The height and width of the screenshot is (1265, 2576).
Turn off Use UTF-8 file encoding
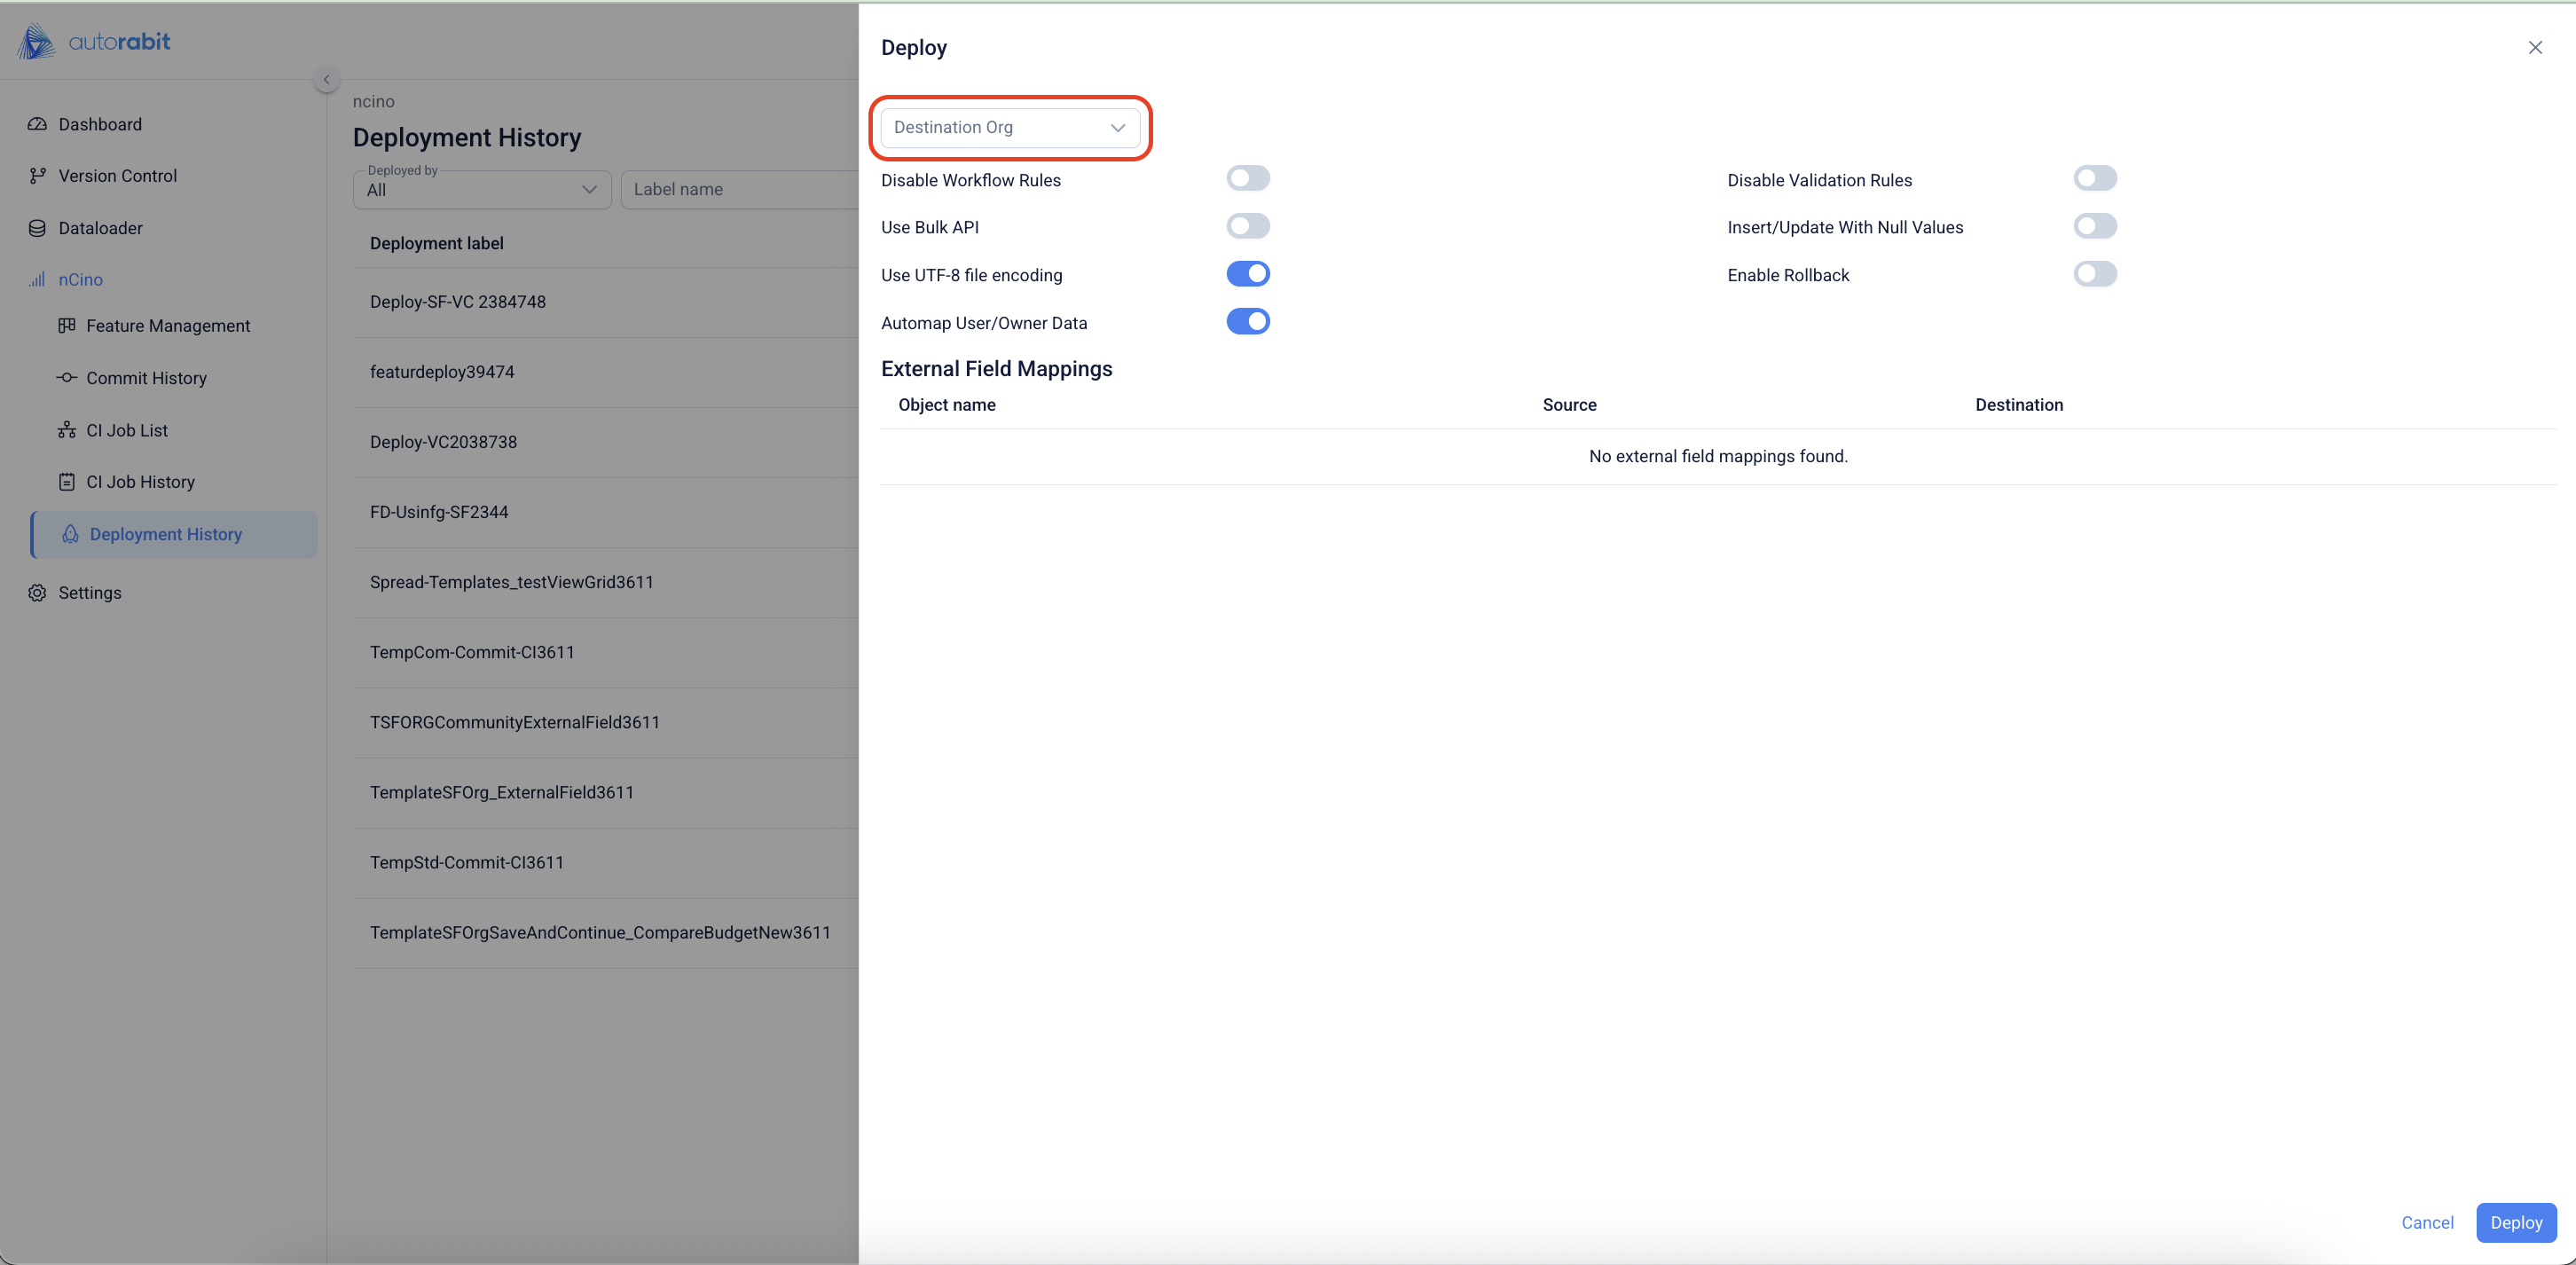pos(1247,274)
